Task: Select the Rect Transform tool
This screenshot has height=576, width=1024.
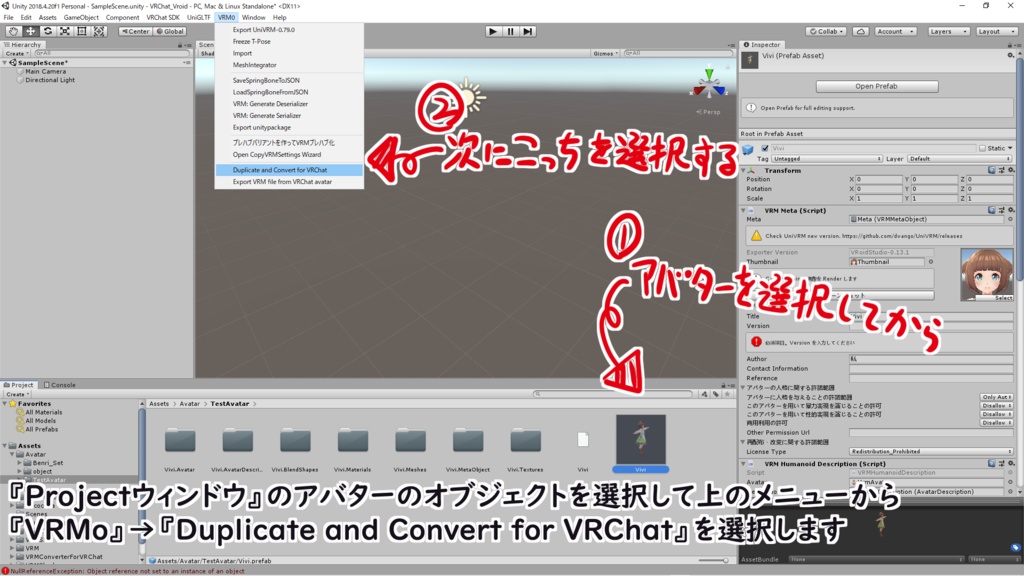Action: [82, 31]
